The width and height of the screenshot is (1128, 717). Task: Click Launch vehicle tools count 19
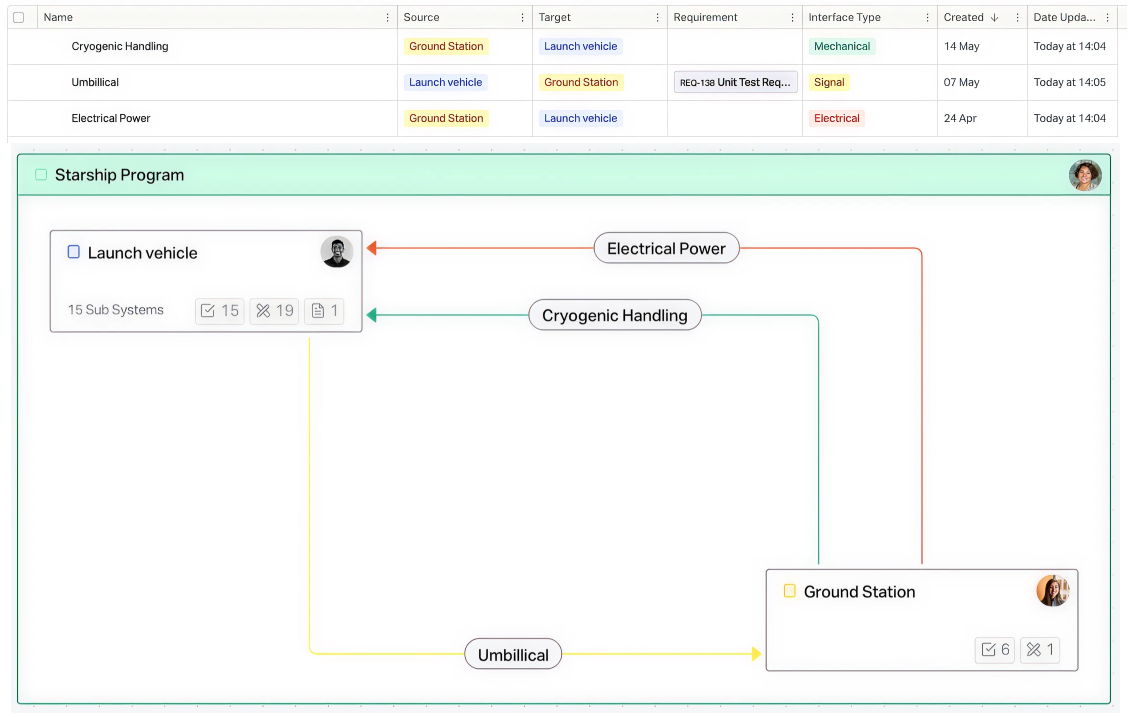(275, 311)
